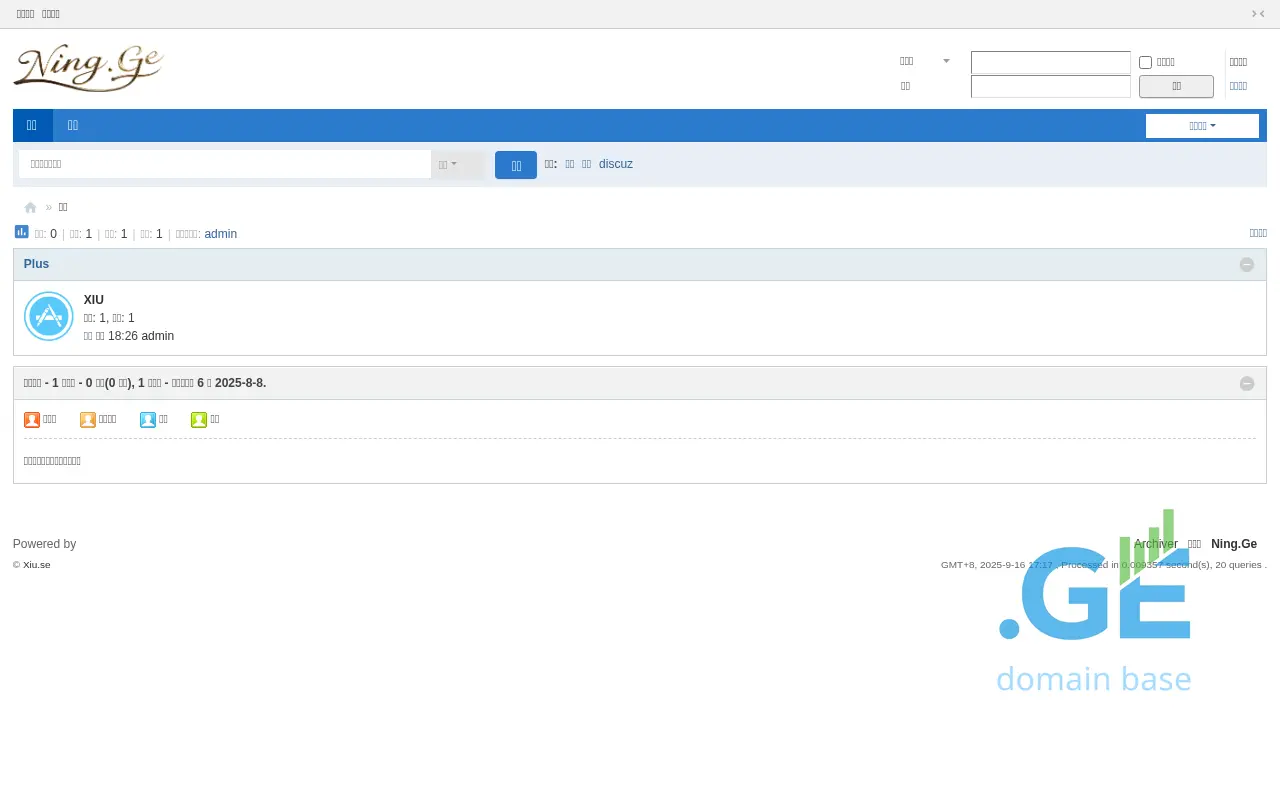Collapse the online members statistics section
This screenshot has width=1280, height=800.
pos(1246,384)
